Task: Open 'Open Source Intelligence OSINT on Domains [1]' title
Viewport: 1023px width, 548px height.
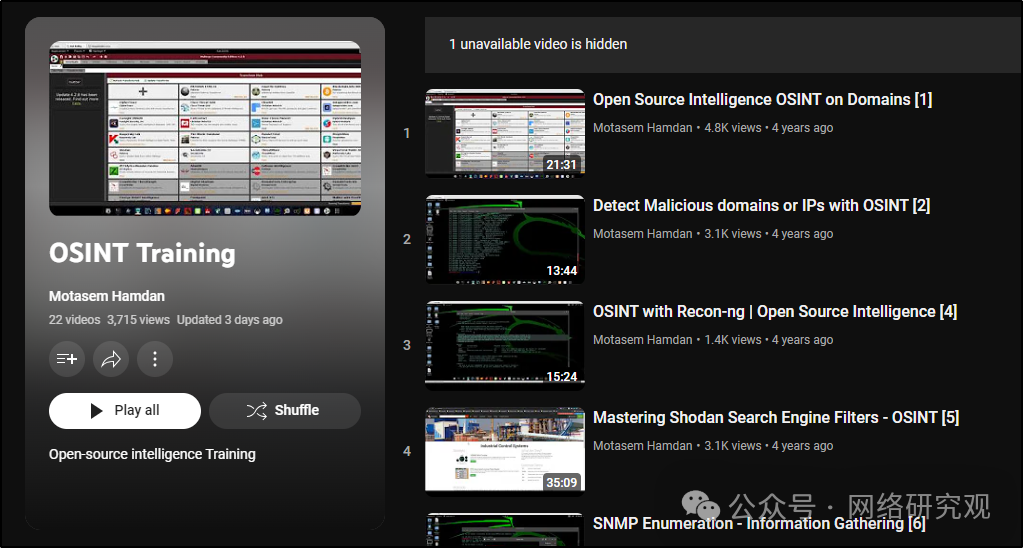Action: point(763,100)
